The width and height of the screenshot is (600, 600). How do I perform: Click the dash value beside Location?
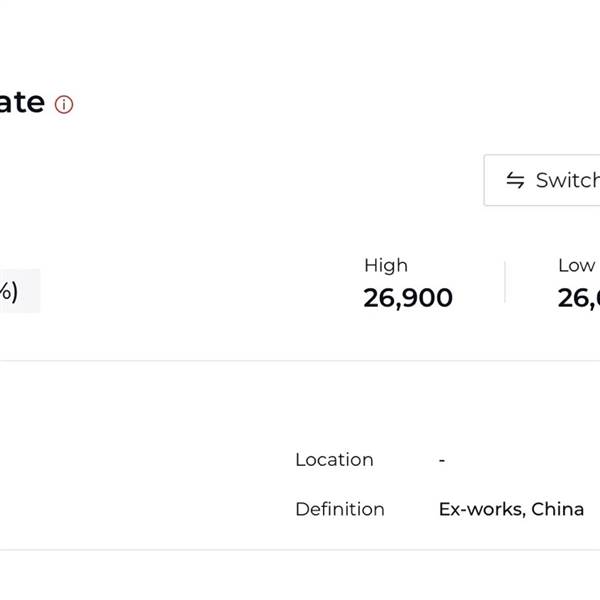(442, 460)
